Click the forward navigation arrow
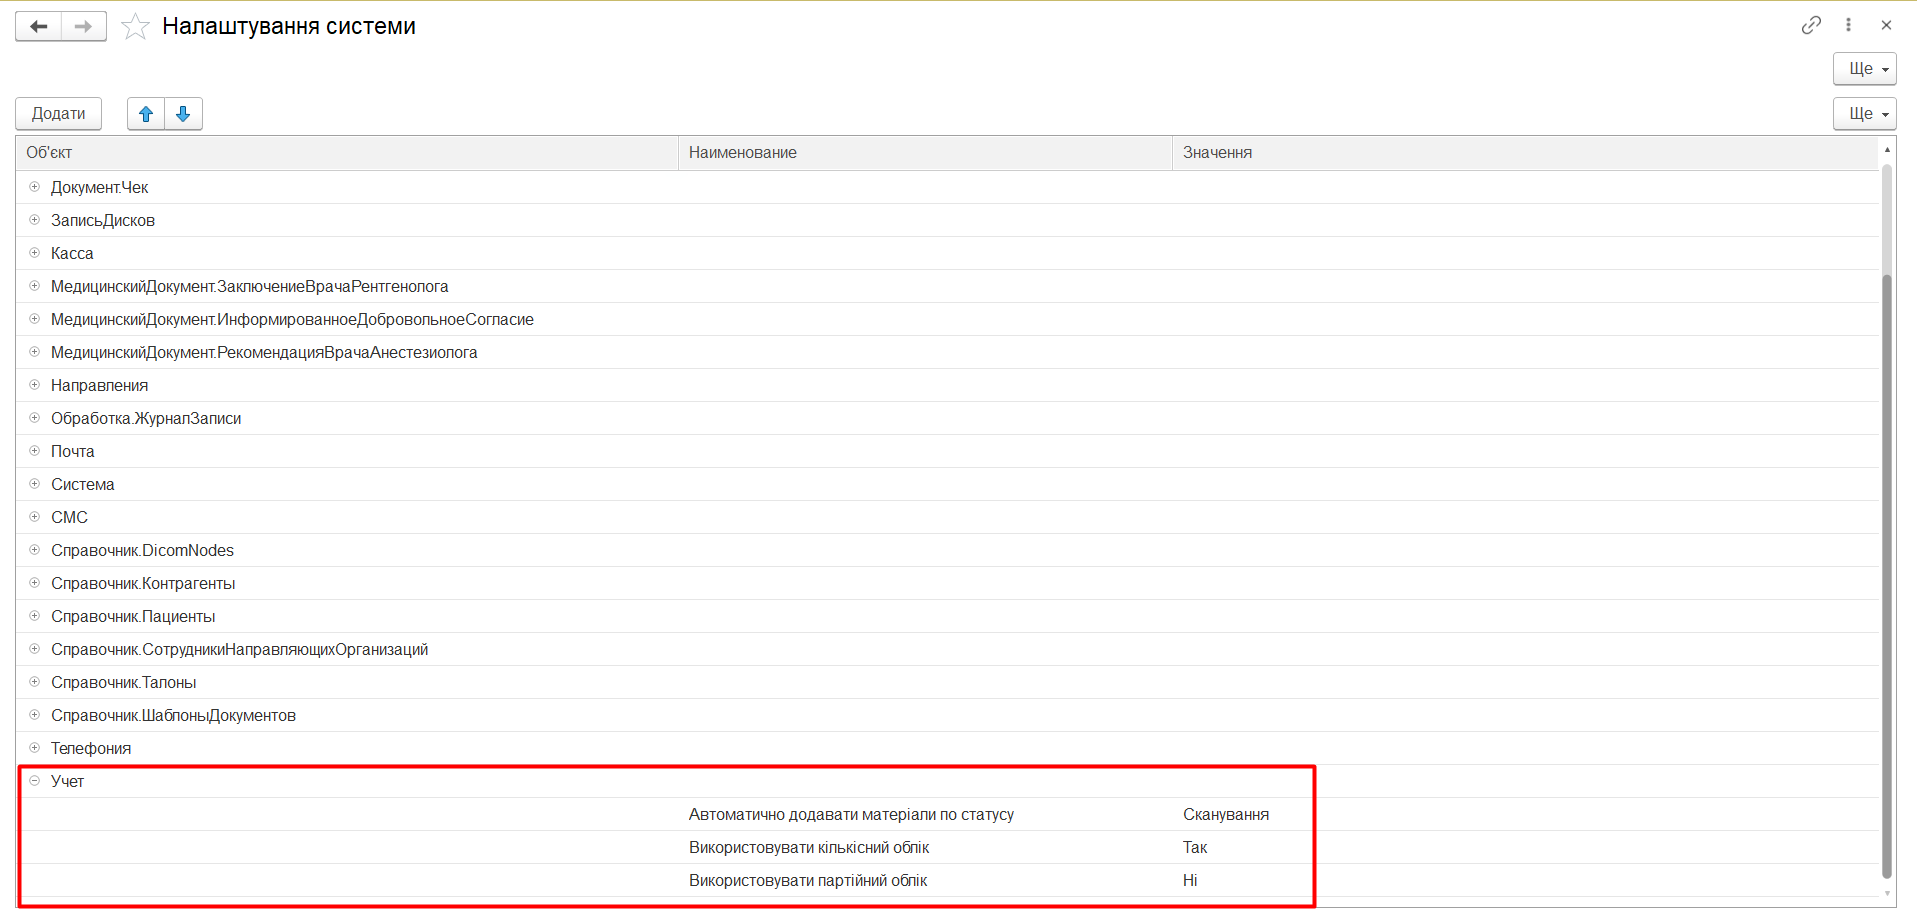Image resolution: width=1917 pixels, height=918 pixels. 84,26
